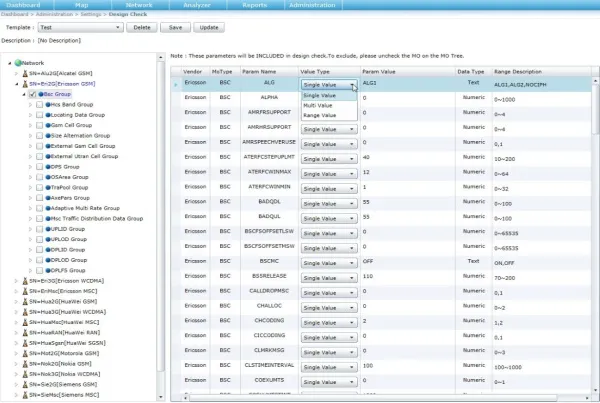Click the blue dot icon for DPS Group
600x403 pixels.
pyautogui.click(x=49, y=166)
